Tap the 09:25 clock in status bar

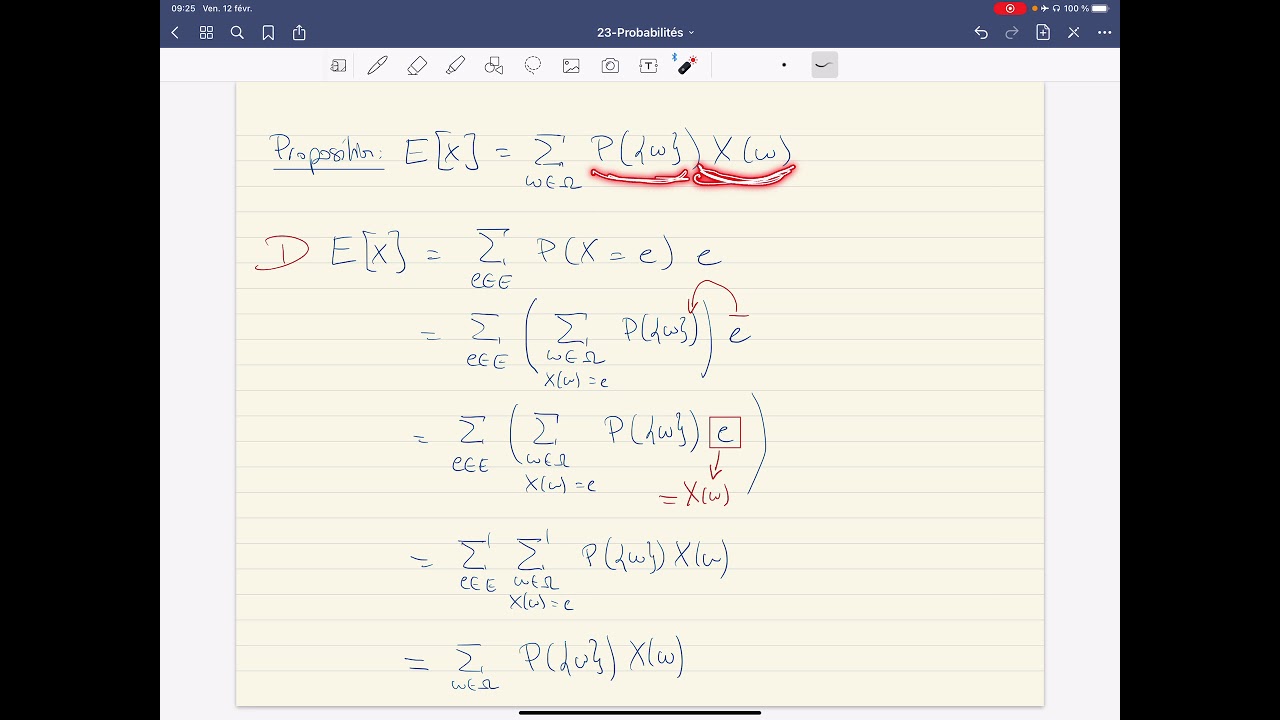pos(183,8)
